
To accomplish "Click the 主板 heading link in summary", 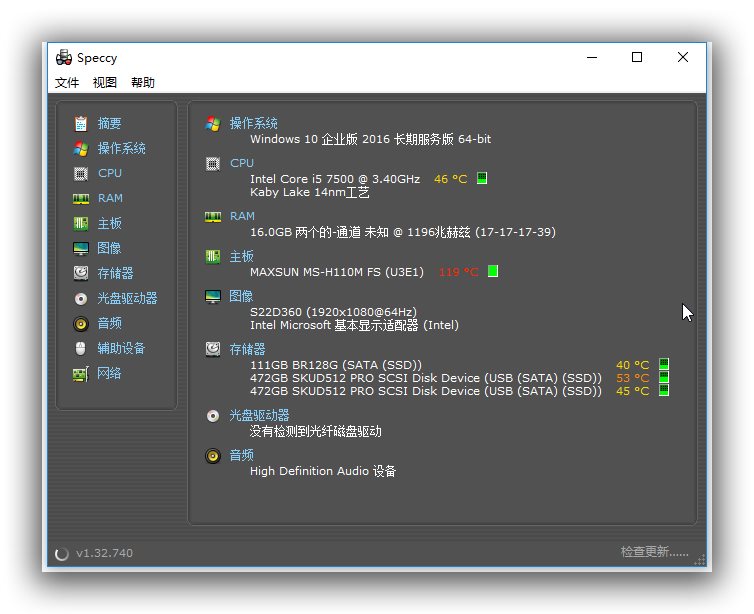I will point(241,257).
